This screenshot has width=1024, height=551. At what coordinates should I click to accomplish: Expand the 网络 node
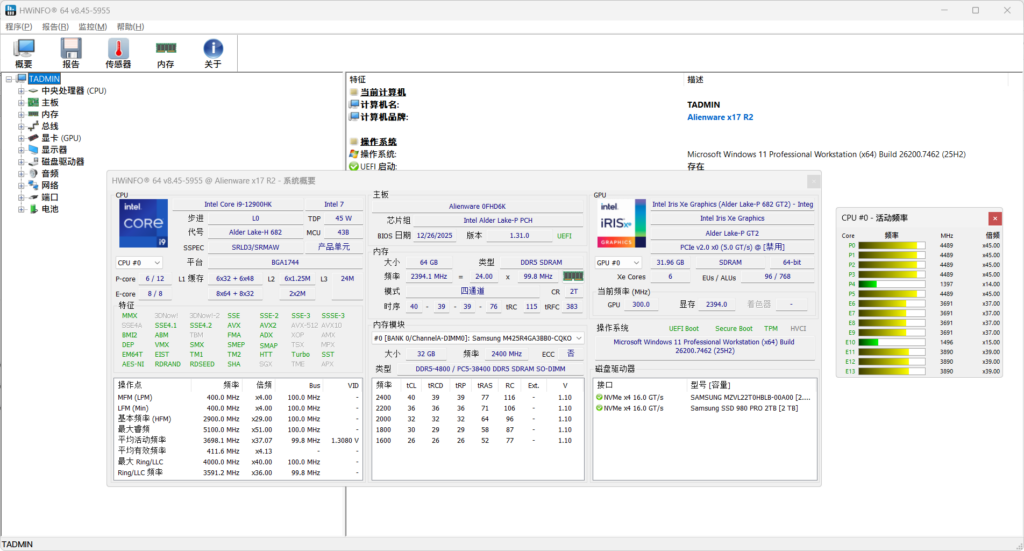point(21,185)
